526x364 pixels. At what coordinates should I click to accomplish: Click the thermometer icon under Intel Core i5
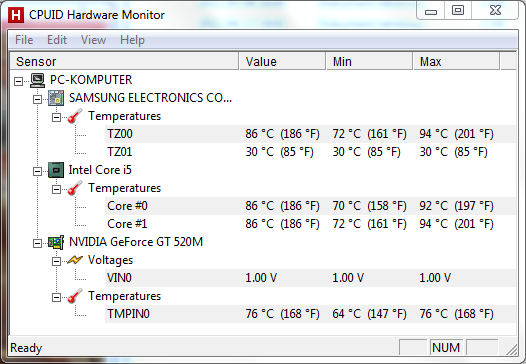point(75,188)
